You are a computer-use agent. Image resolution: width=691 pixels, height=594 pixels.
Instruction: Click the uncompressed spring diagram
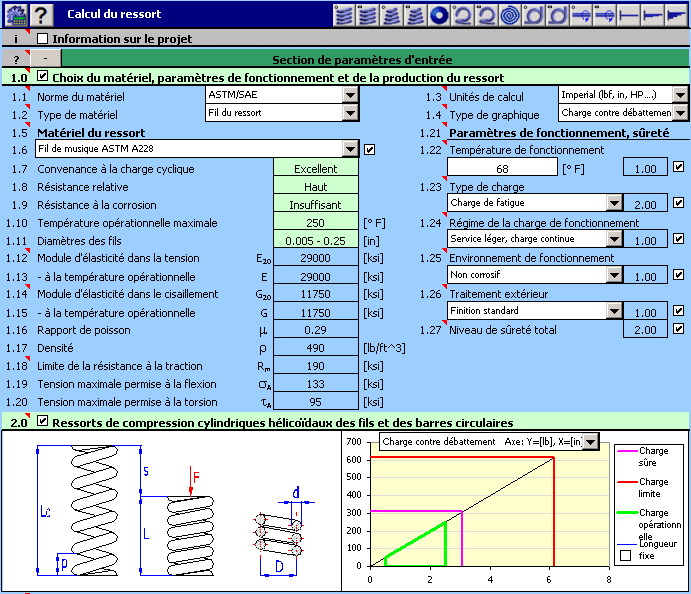click(94, 510)
